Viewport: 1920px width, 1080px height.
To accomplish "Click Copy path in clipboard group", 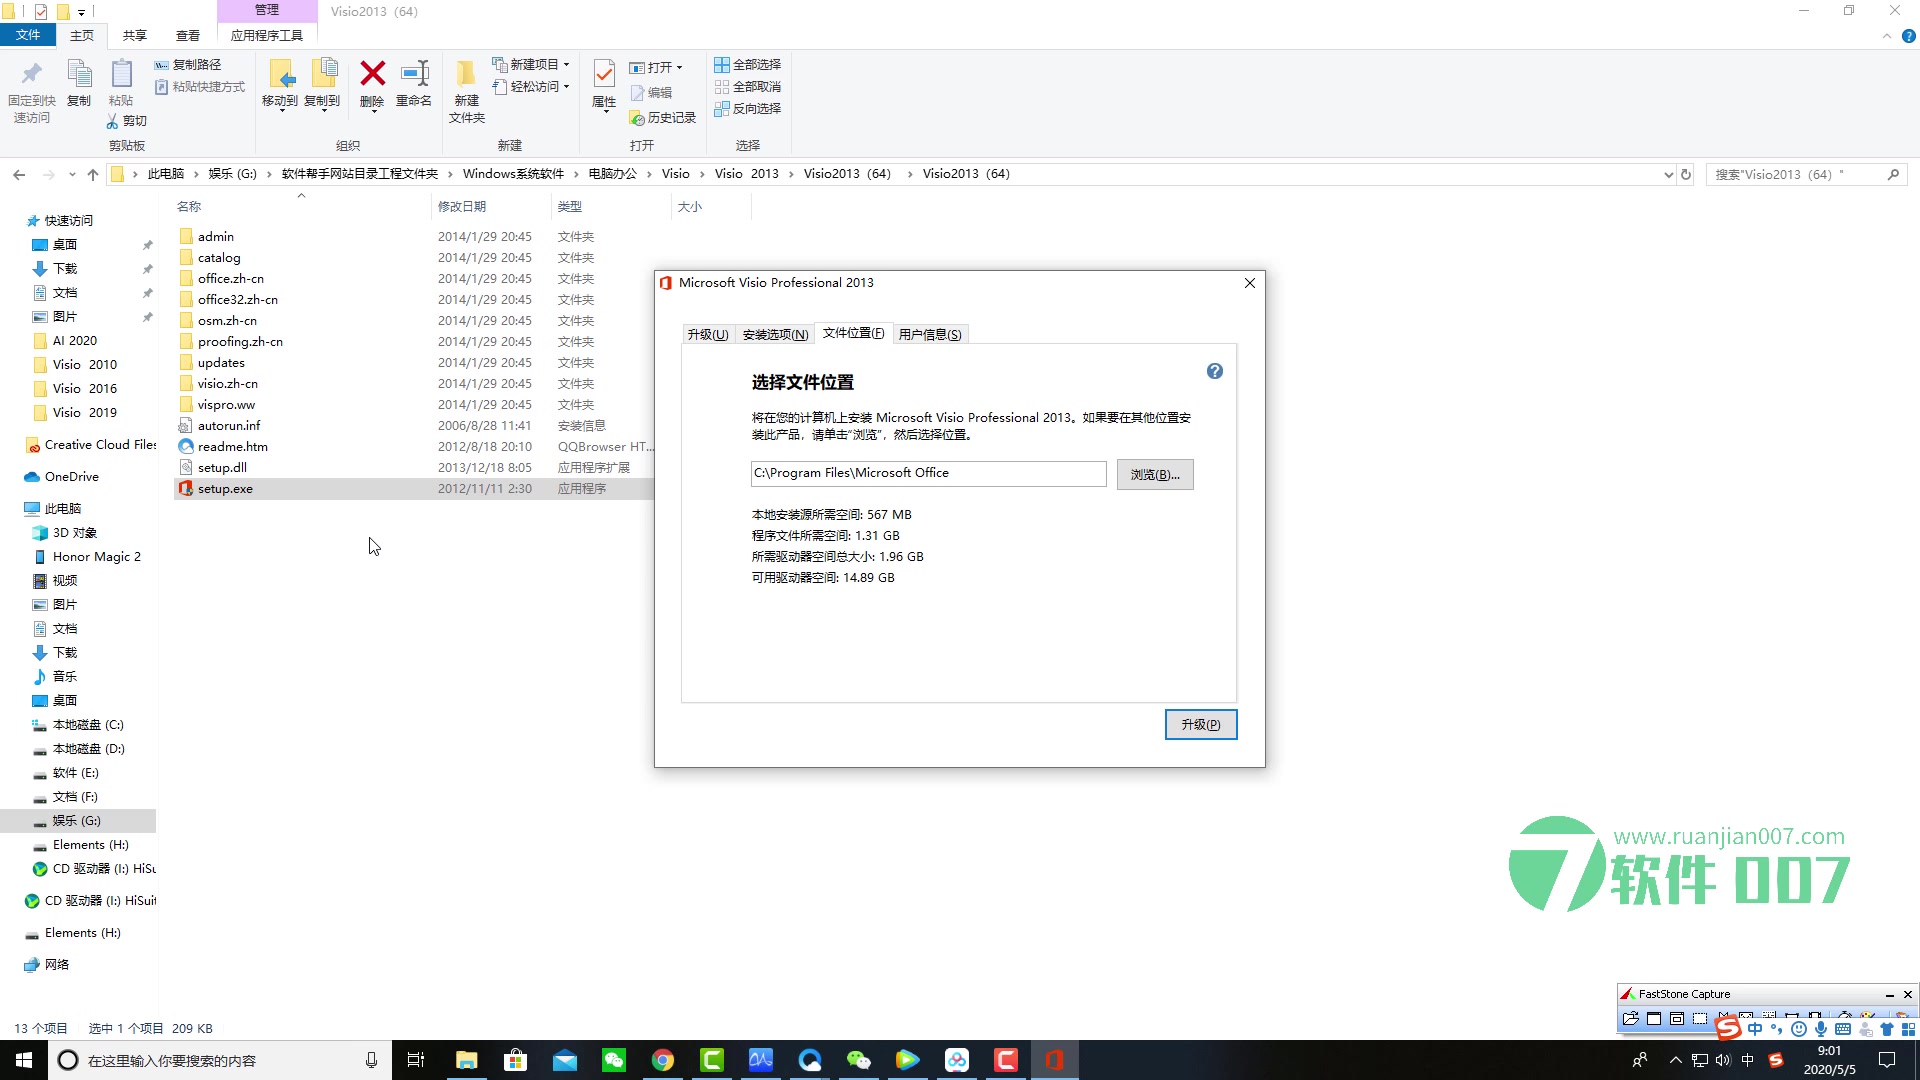I will (x=188, y=65).
